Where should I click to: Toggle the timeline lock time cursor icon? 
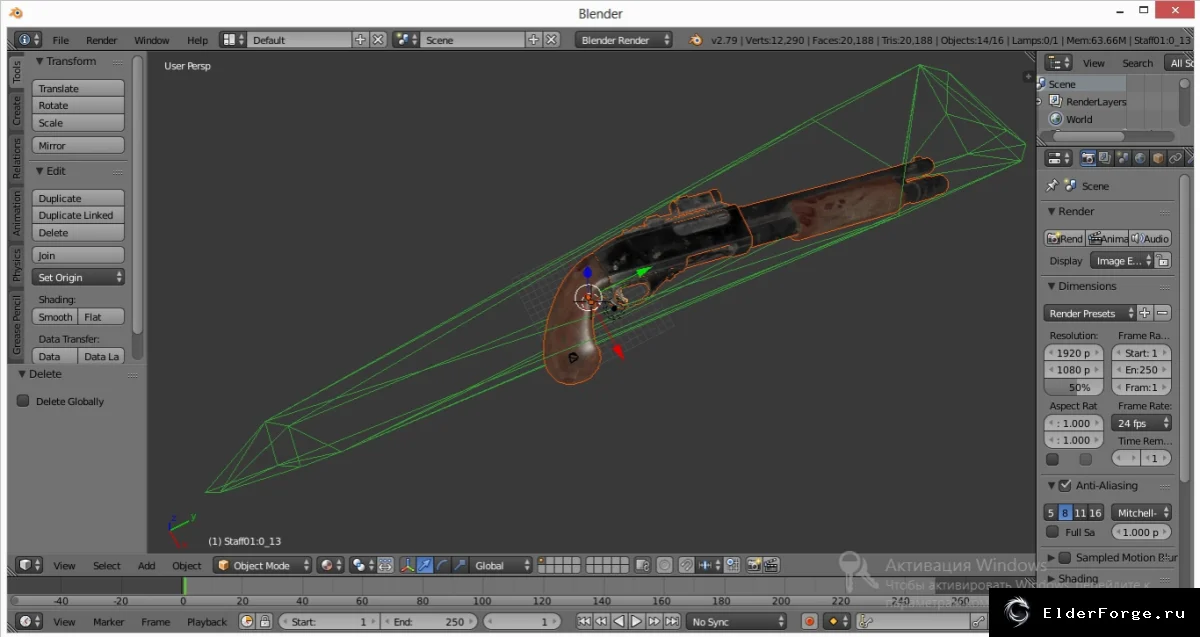[265, 621]
